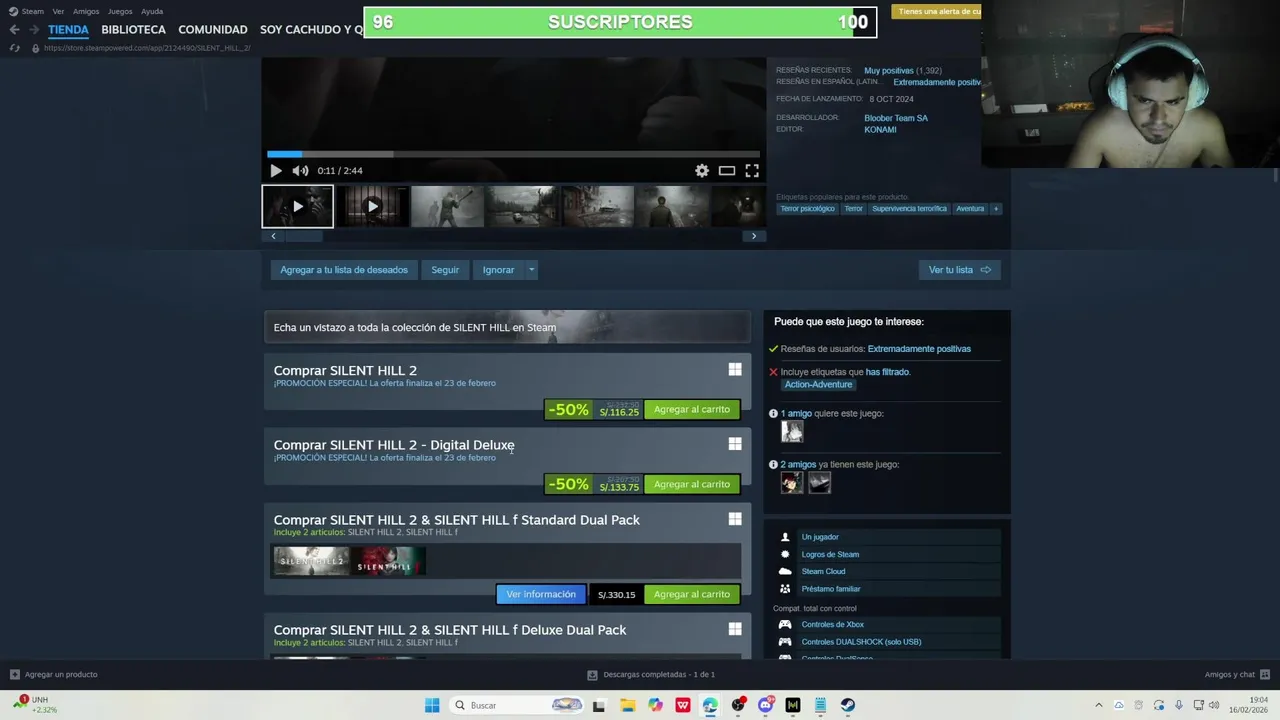Open Descargas completadas downloads status
Viewport: 1280px width, 720px height.
[x=651, y=675]
